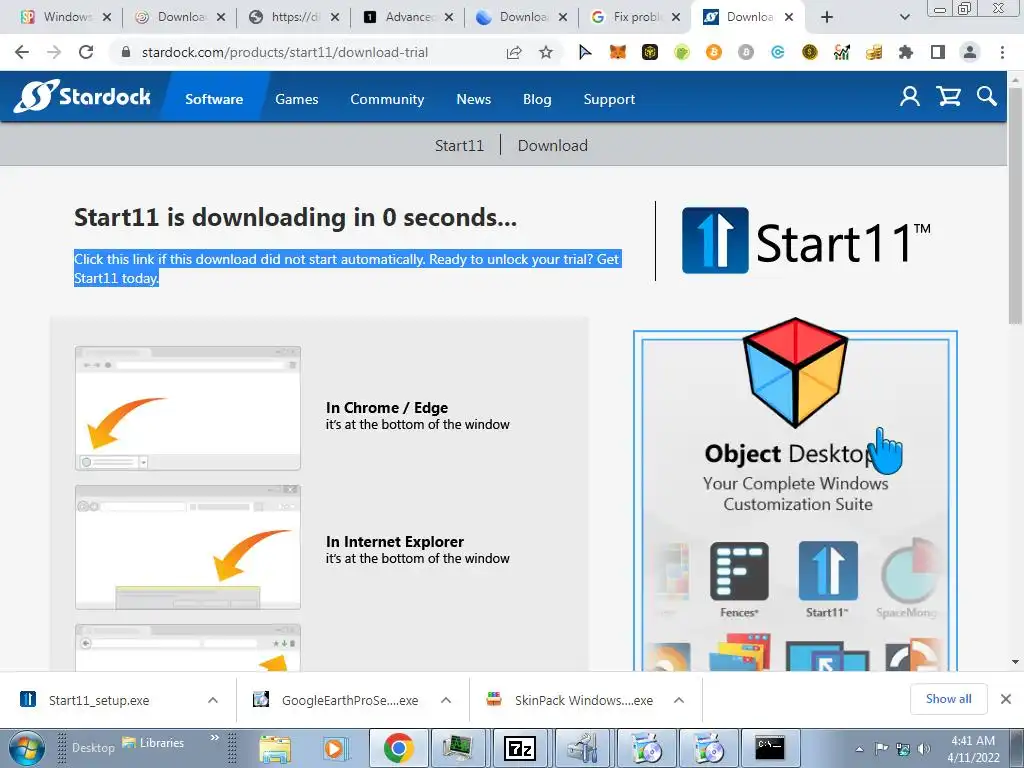Open the MetaMask fox extension
This screenshot has width=1024, height=768.
tap(617, 52)
